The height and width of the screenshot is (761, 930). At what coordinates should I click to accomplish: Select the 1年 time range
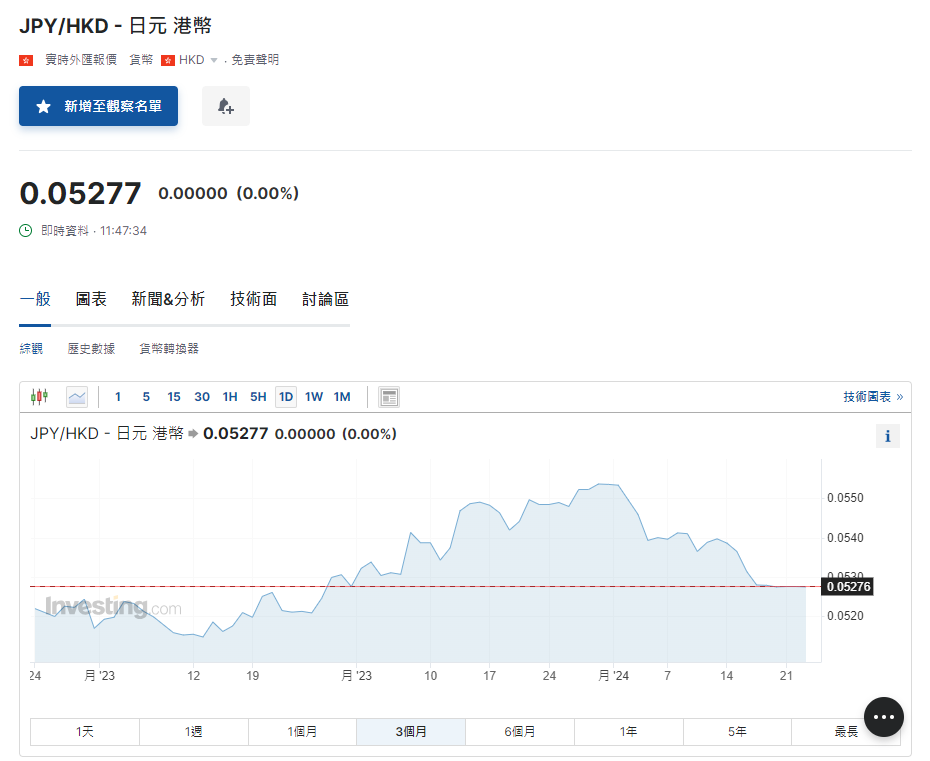(x=628, y=732)
